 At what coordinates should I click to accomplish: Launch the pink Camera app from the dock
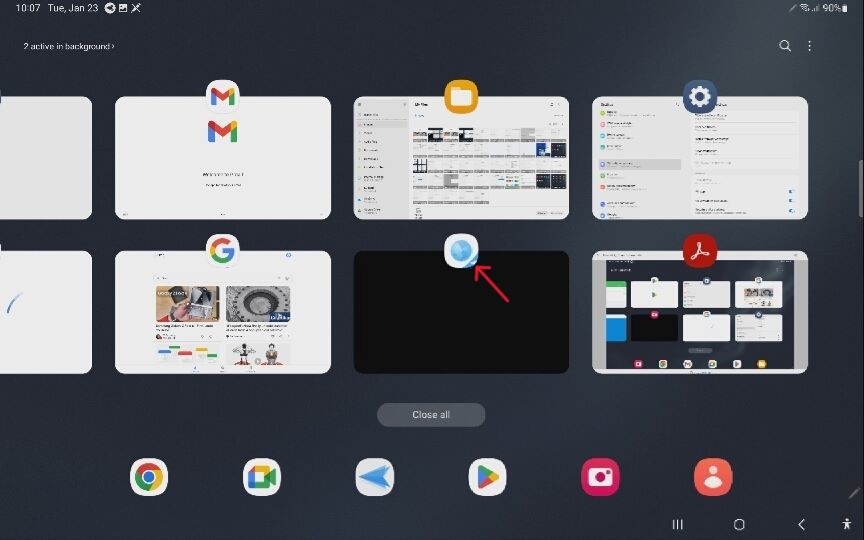[x=600, y=477]
